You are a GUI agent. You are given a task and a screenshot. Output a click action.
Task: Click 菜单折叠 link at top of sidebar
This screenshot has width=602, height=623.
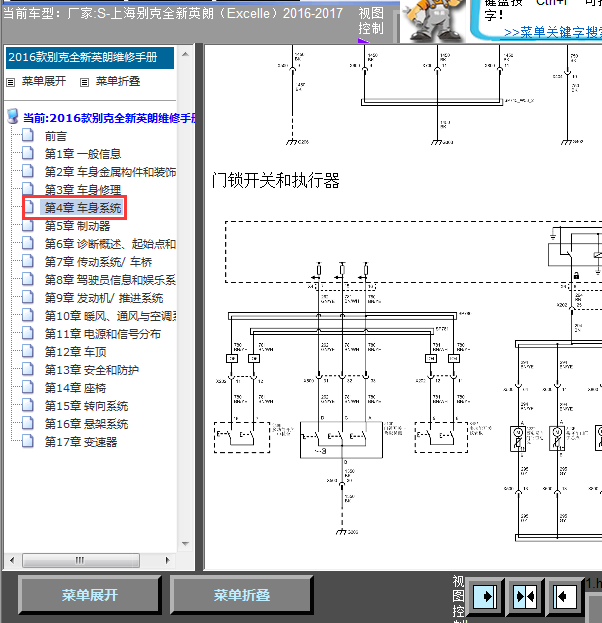coord(118,81)
